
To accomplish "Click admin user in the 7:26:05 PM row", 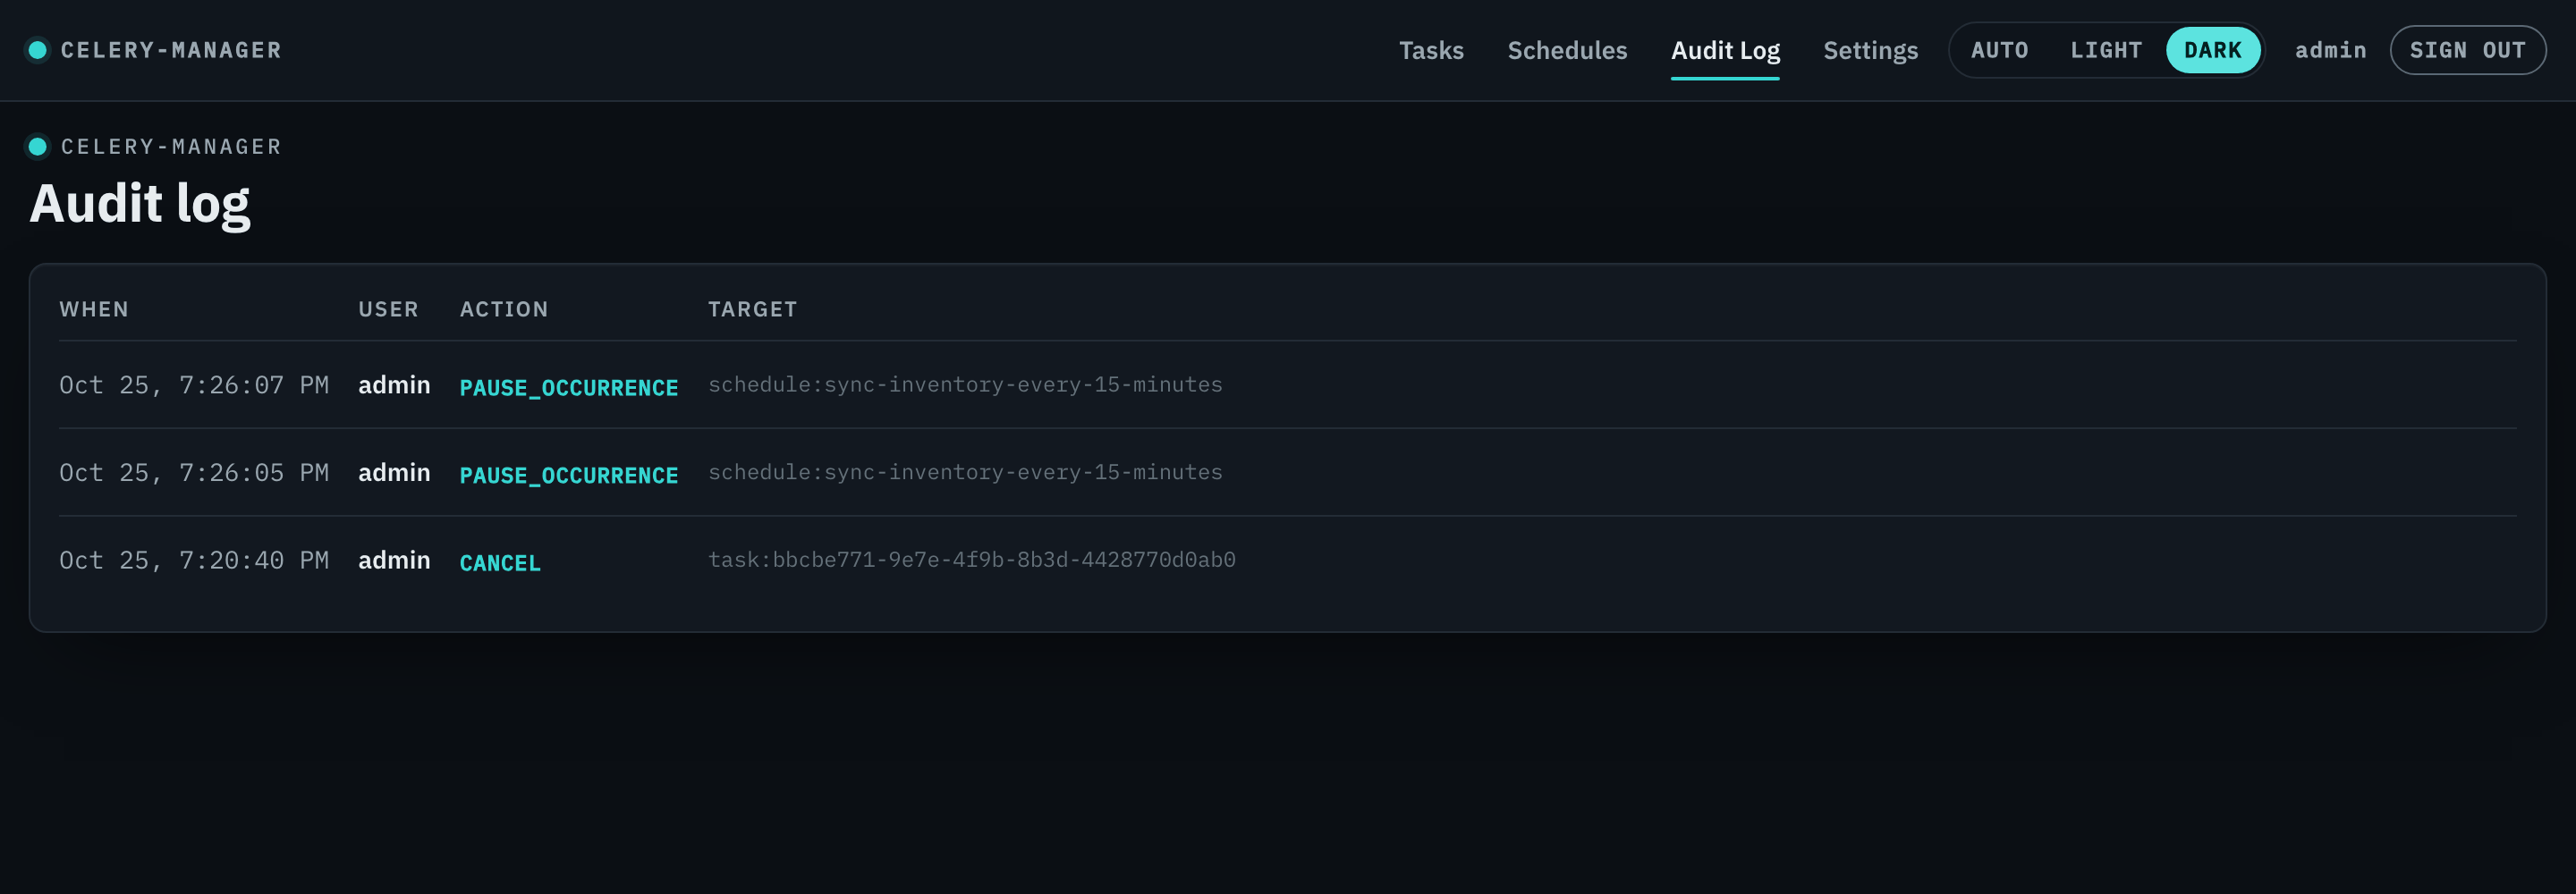I will point(394,473).
